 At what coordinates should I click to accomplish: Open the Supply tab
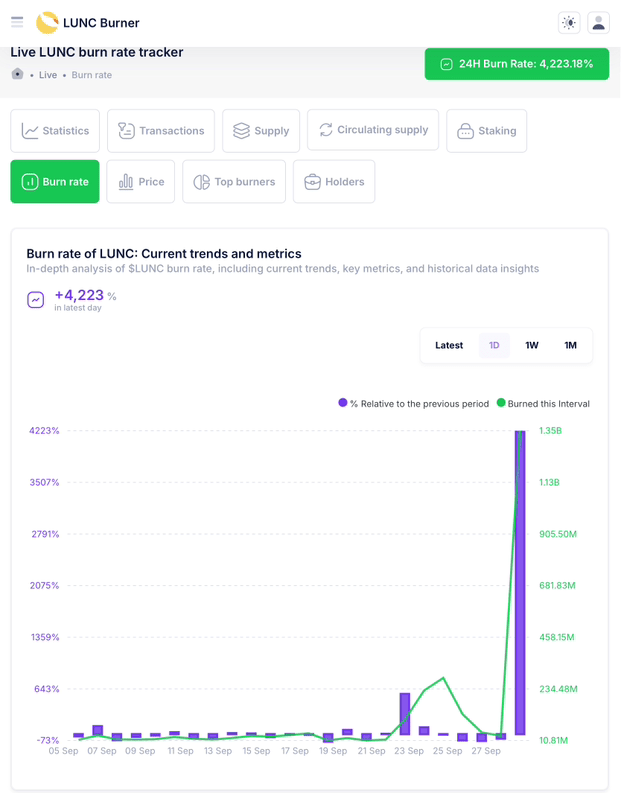261,130
